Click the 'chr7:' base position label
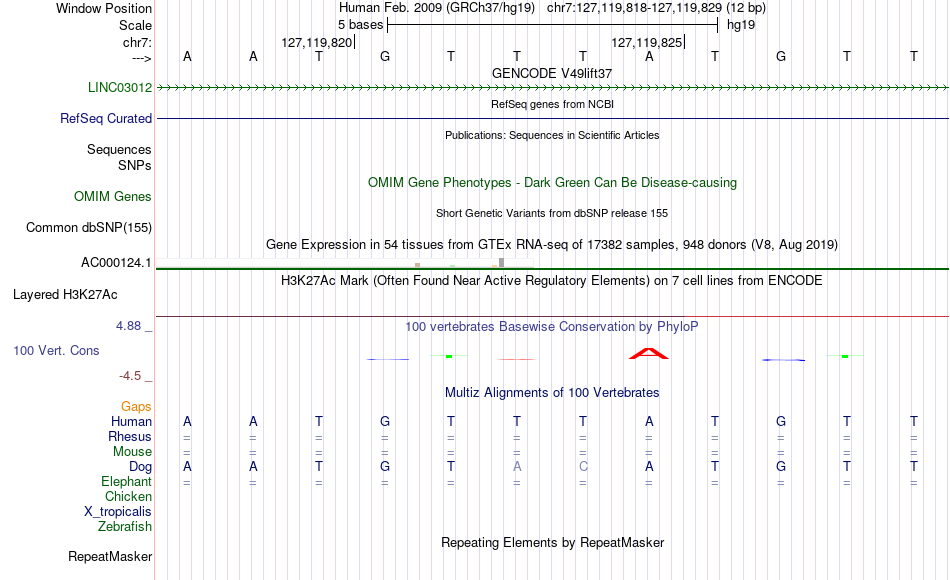 [x=138, y=42]
